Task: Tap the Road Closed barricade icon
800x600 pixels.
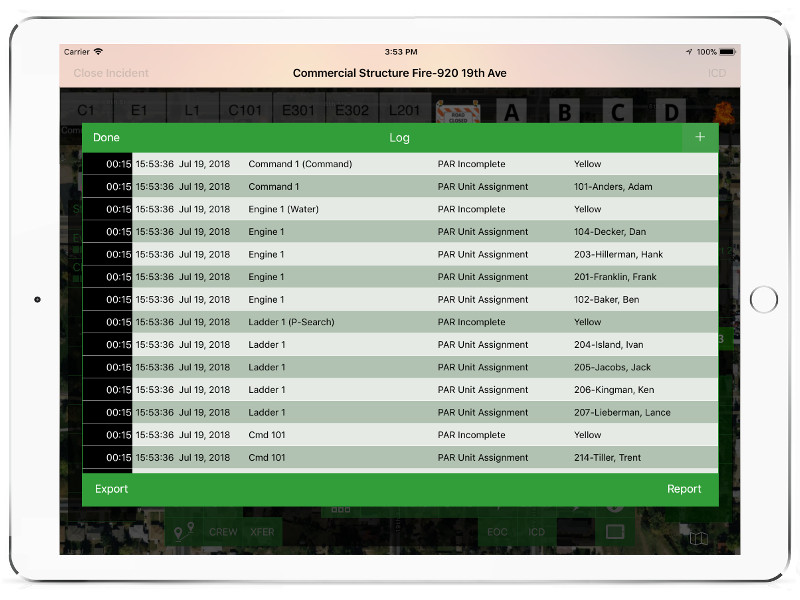Action: (x=460, y=110)
